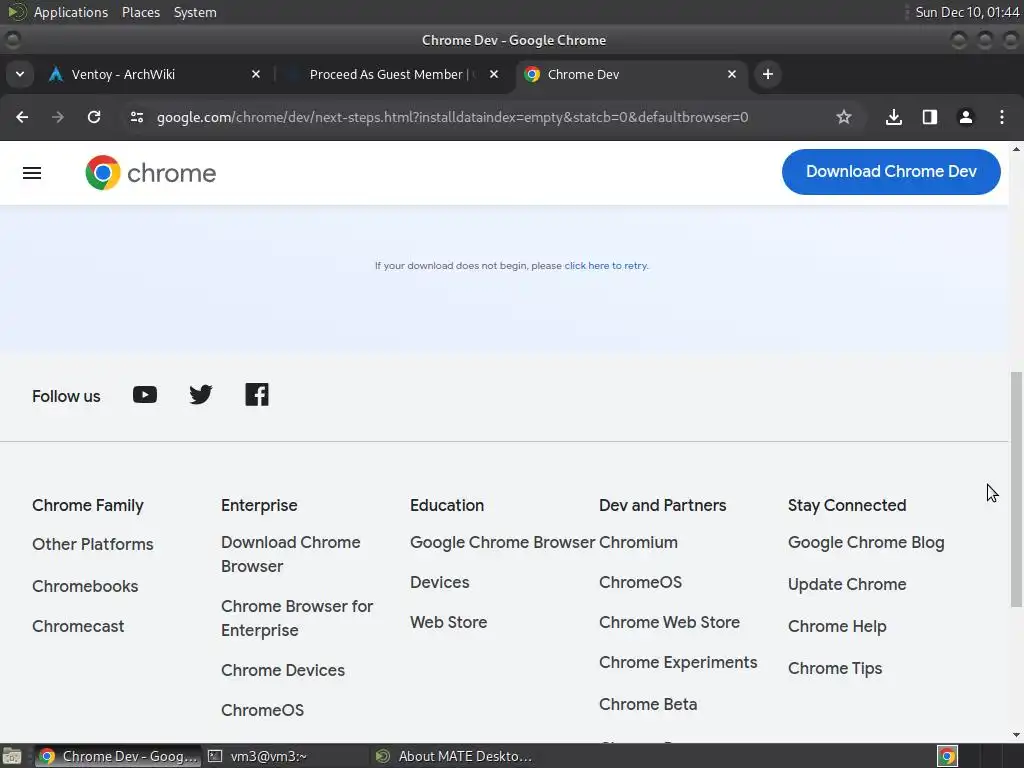Close the Ventoy - ArchWiki tab
Viewport: 1024px width, 768px height.
[256, 74]
